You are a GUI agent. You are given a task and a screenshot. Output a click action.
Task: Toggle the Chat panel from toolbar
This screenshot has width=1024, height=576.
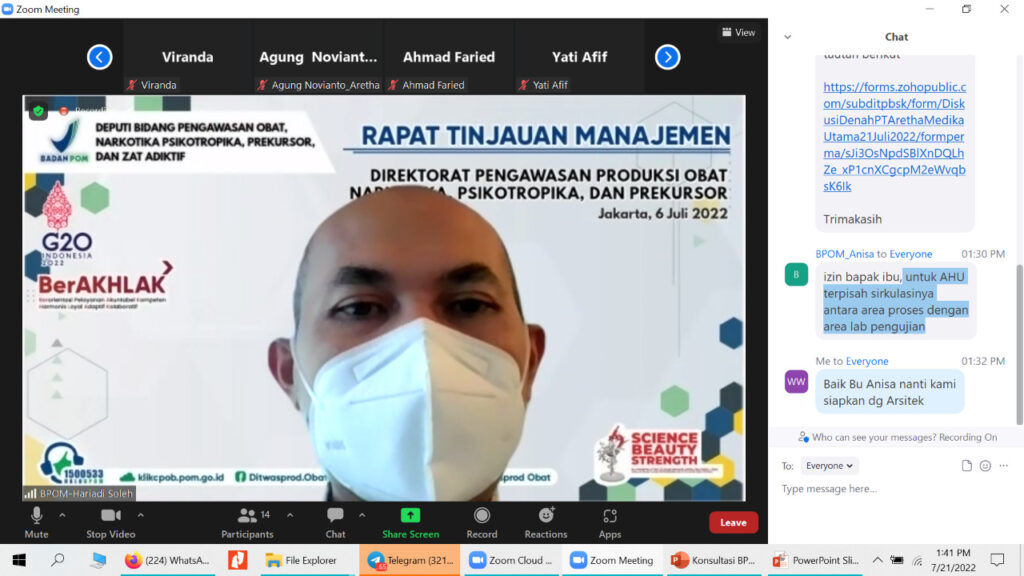335,516
